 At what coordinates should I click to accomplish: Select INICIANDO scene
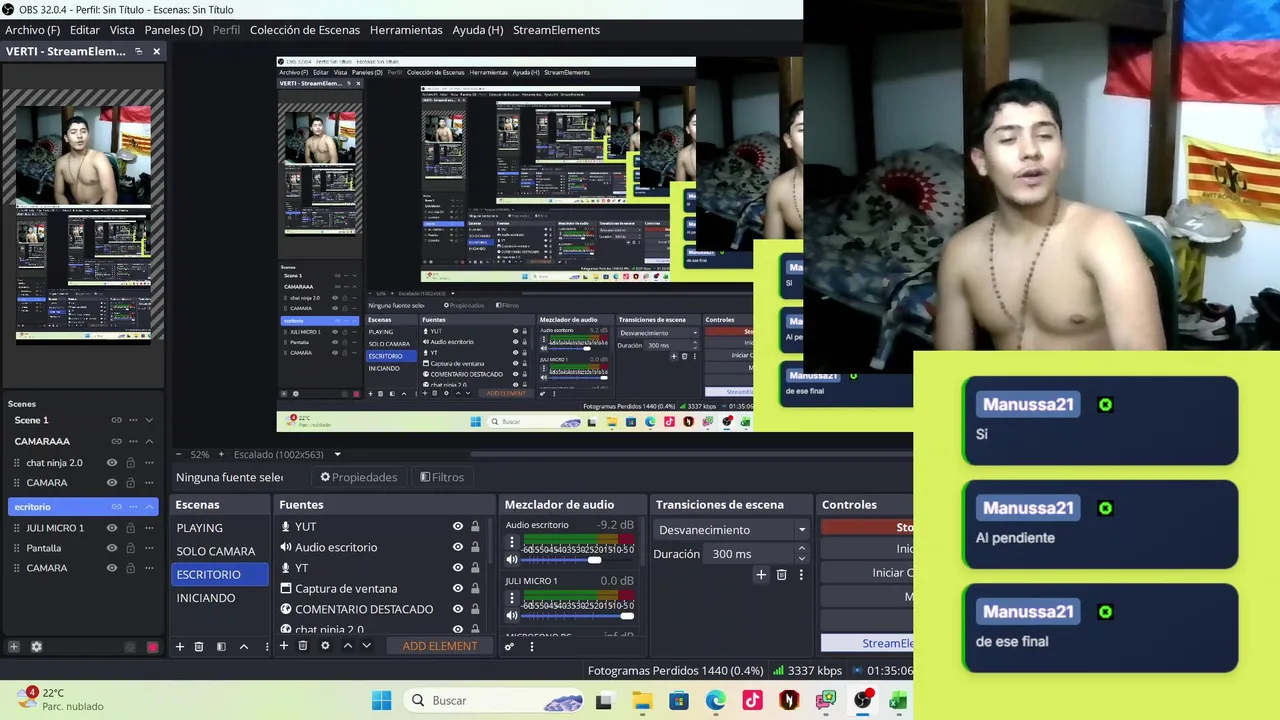click(220, 598)
